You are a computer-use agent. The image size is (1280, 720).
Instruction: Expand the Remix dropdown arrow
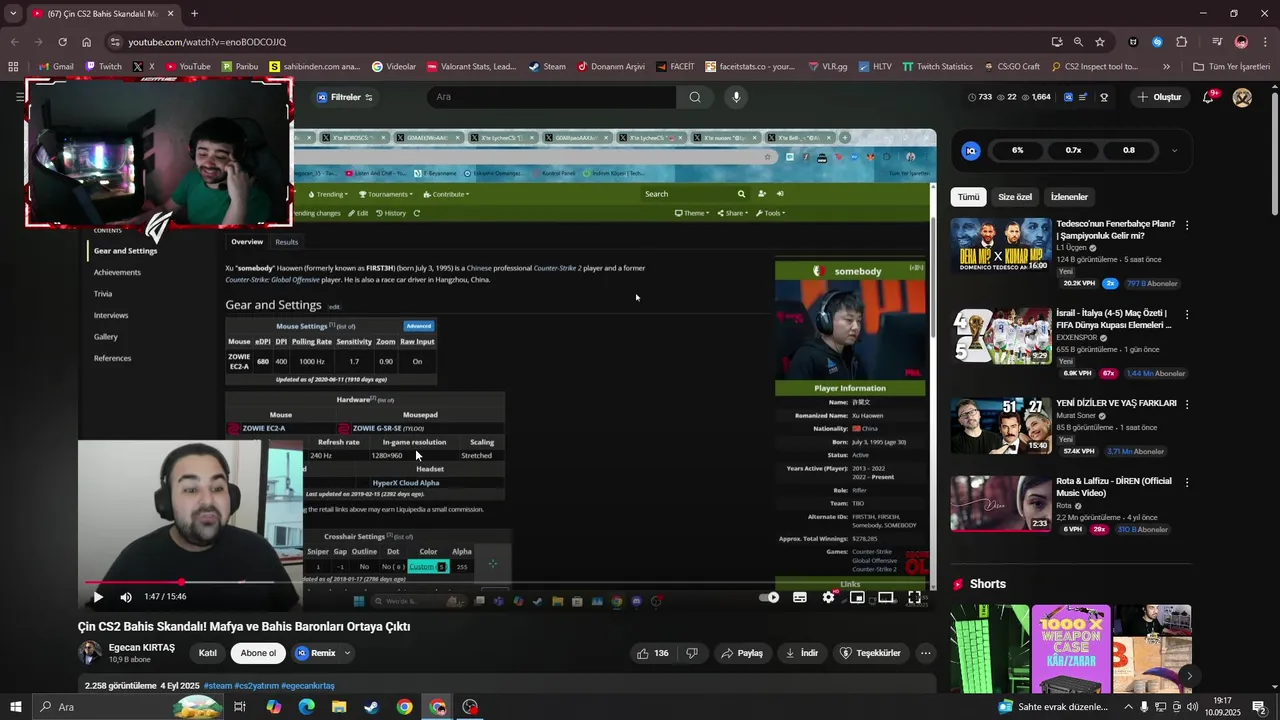[x=347, y=653]
